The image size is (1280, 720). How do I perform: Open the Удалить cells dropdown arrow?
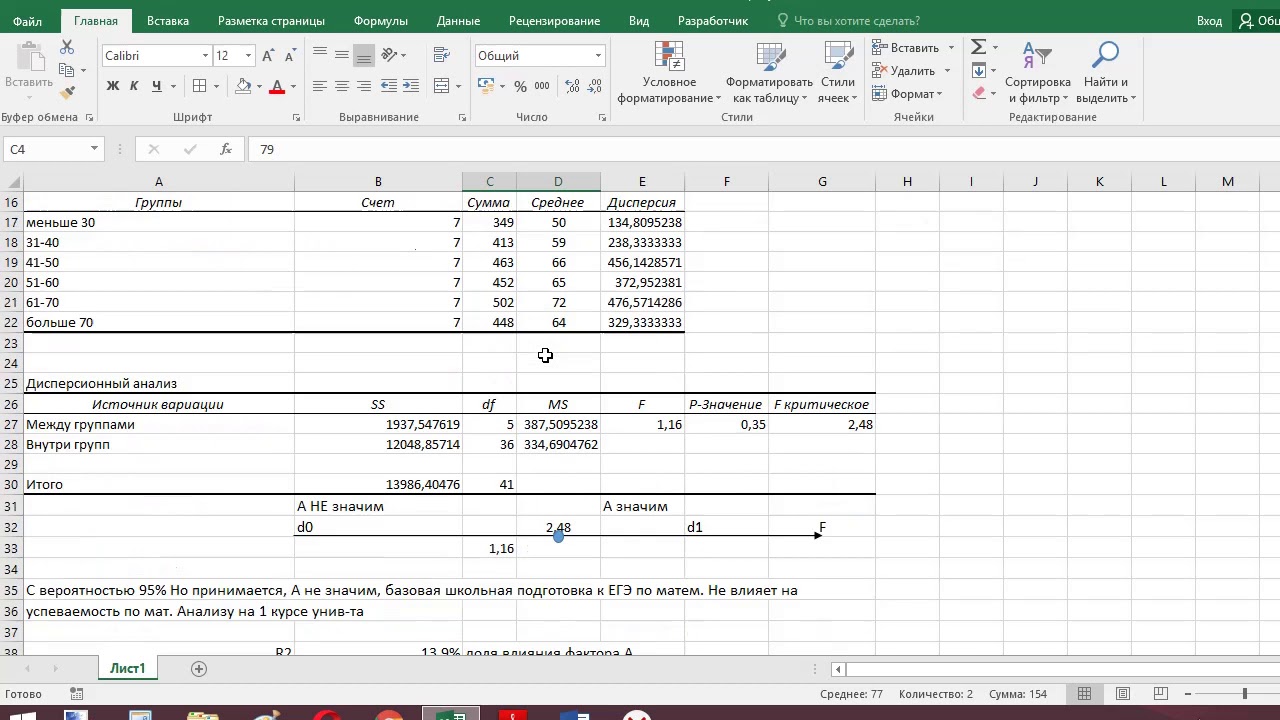coord(946,71)
